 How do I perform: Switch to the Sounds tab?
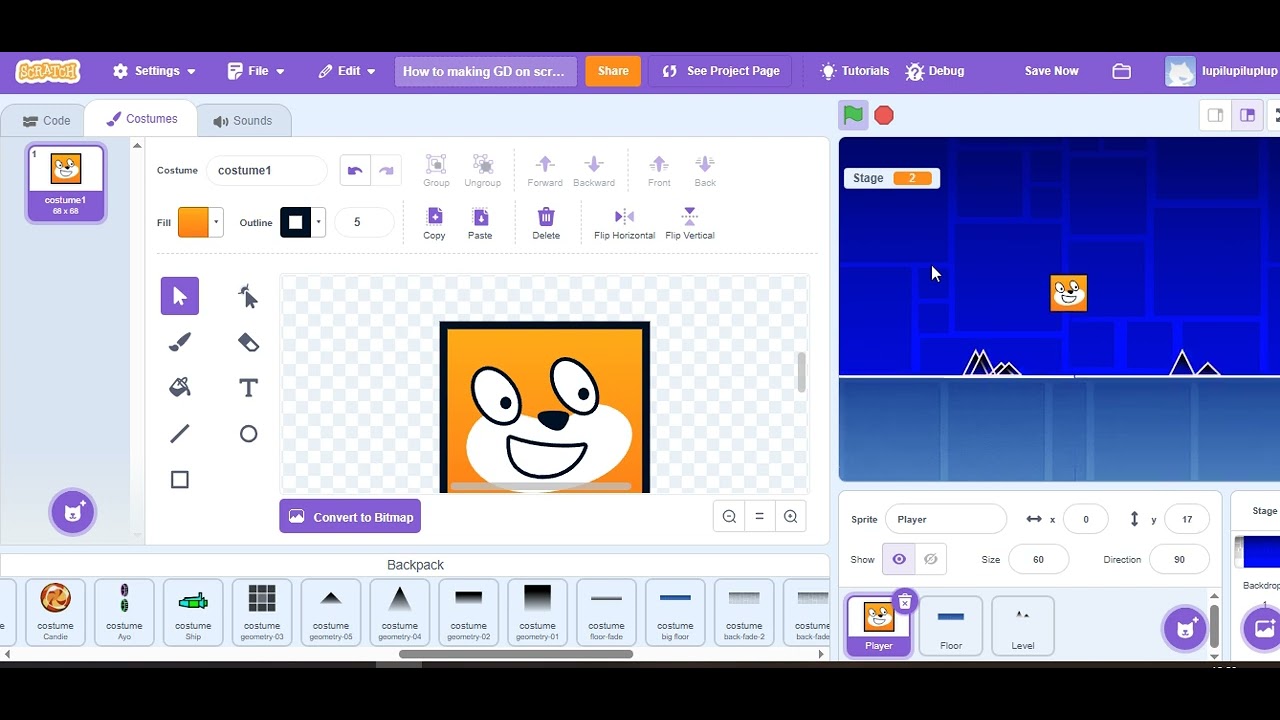[242, 120]
